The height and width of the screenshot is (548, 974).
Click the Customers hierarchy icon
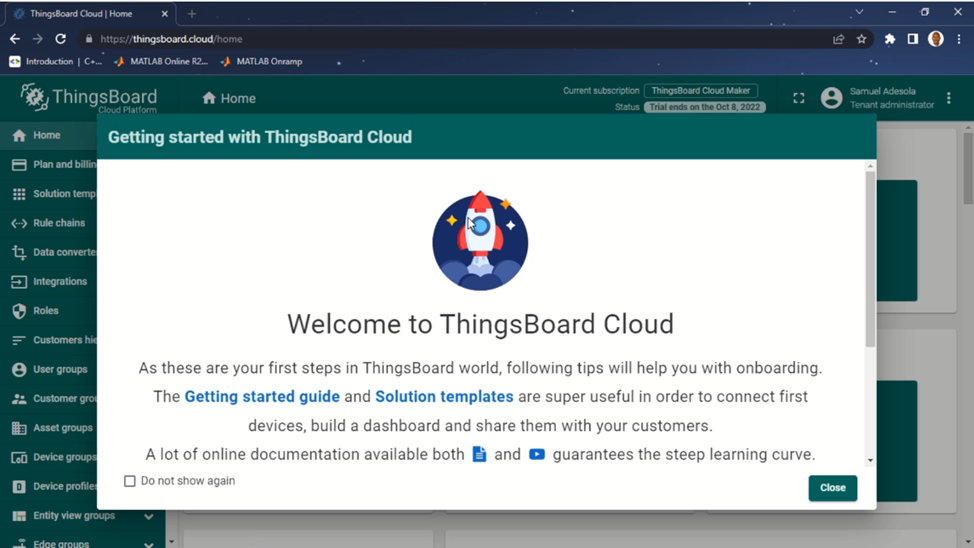point(19,340)
